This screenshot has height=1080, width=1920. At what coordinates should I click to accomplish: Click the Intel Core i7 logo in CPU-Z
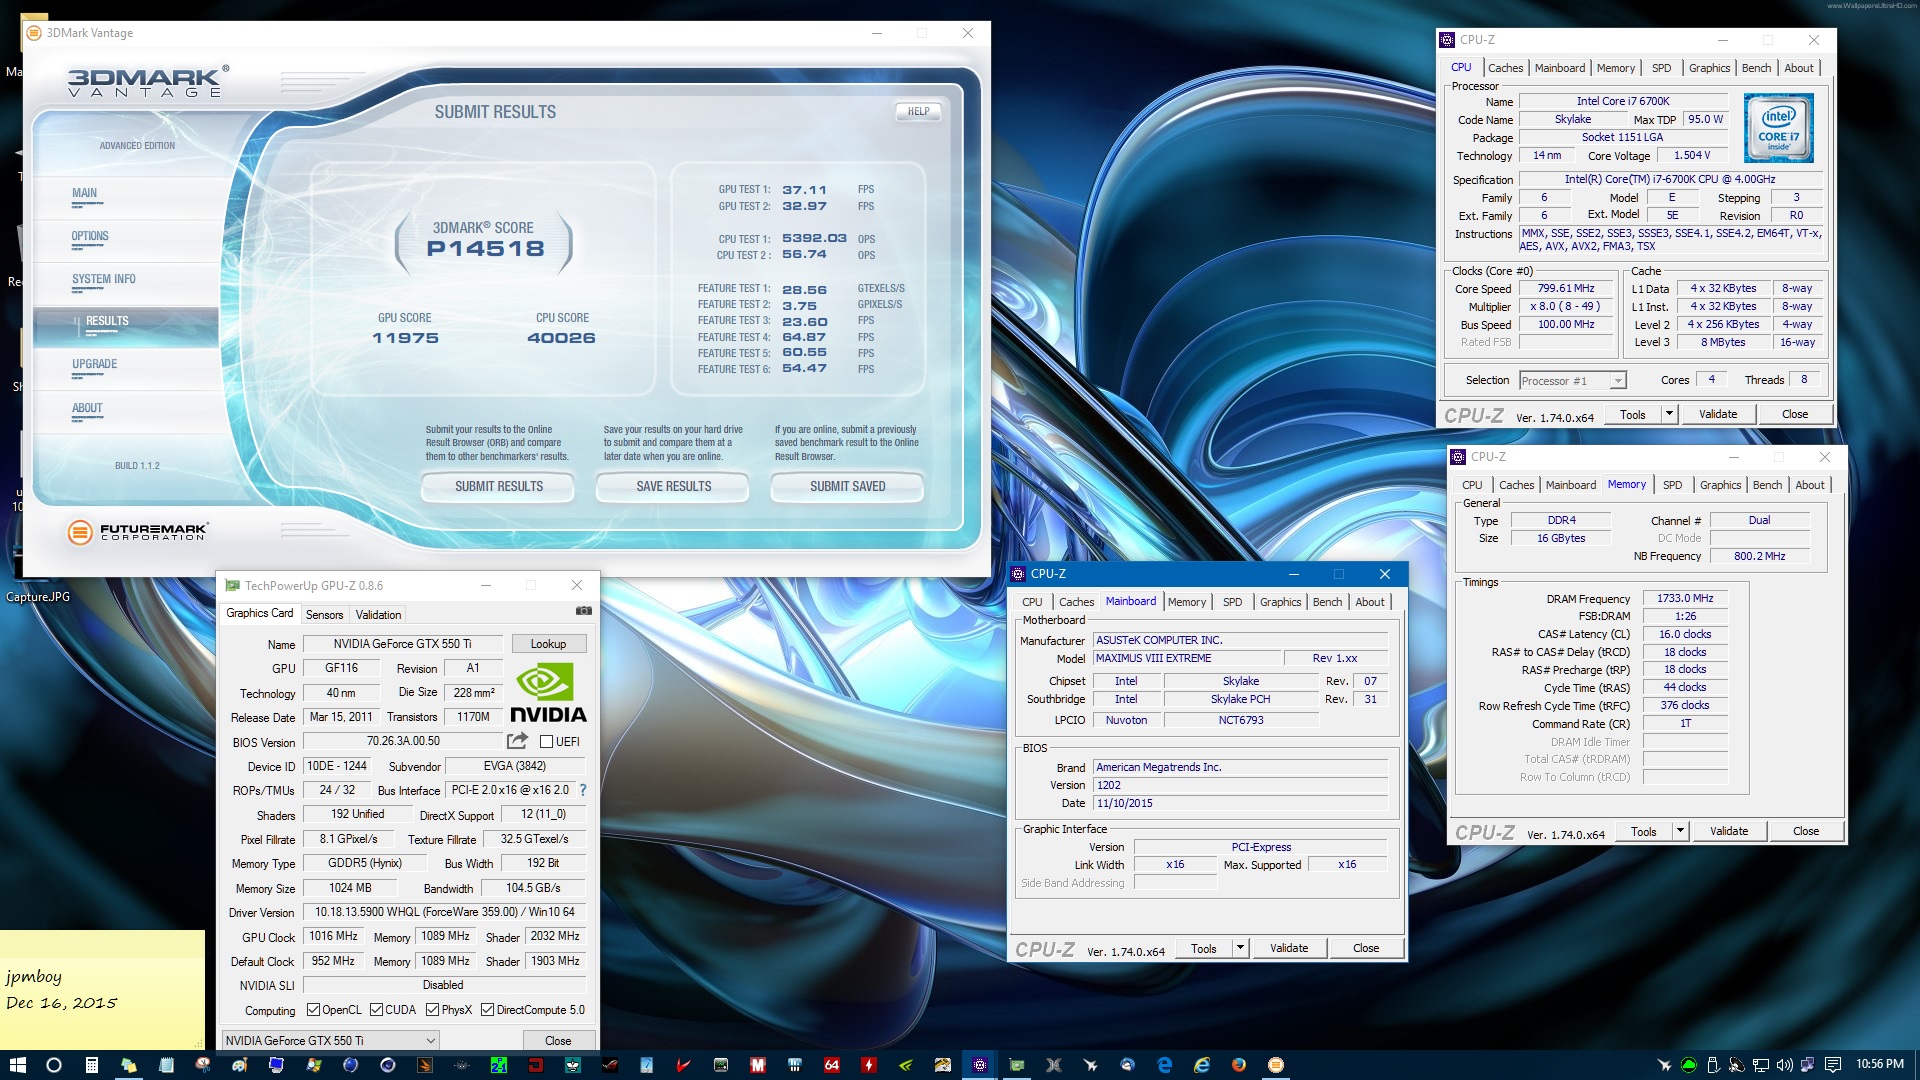(x=1779, y=128)
